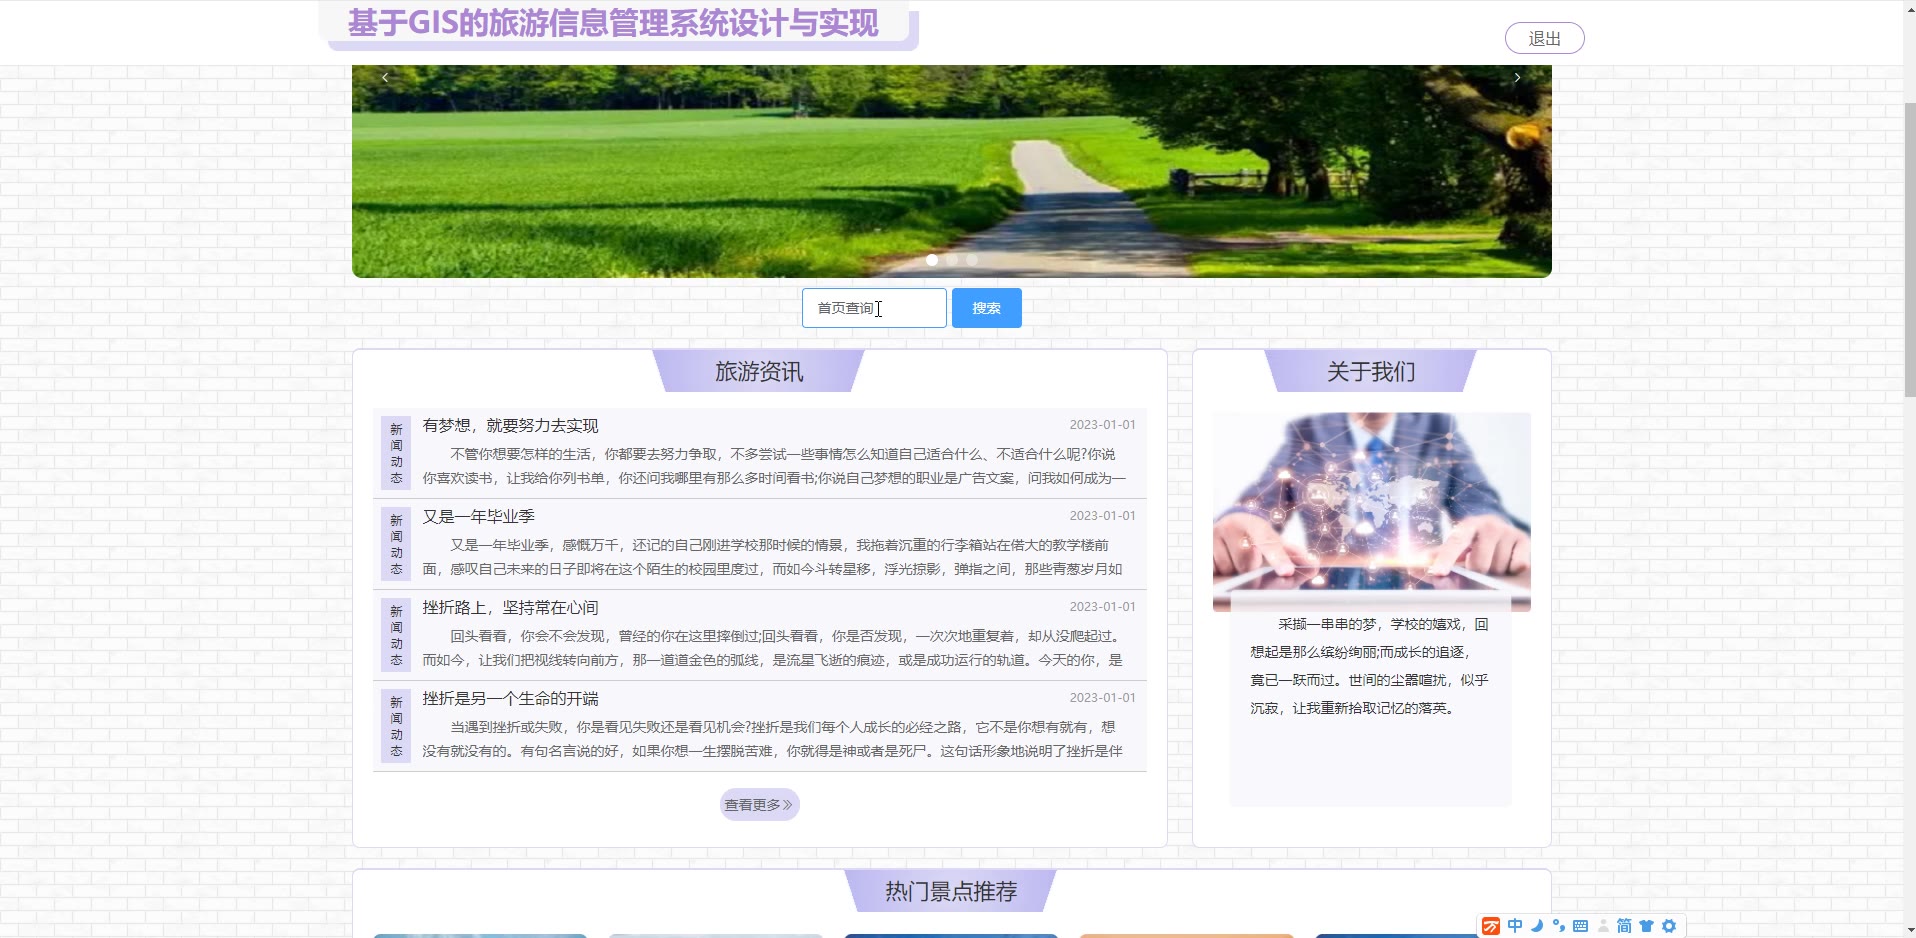Click the About Us text starting 采撷一串串的梦
The height and width of the screenshot is (938, 1916).
tap(1370, 666)
